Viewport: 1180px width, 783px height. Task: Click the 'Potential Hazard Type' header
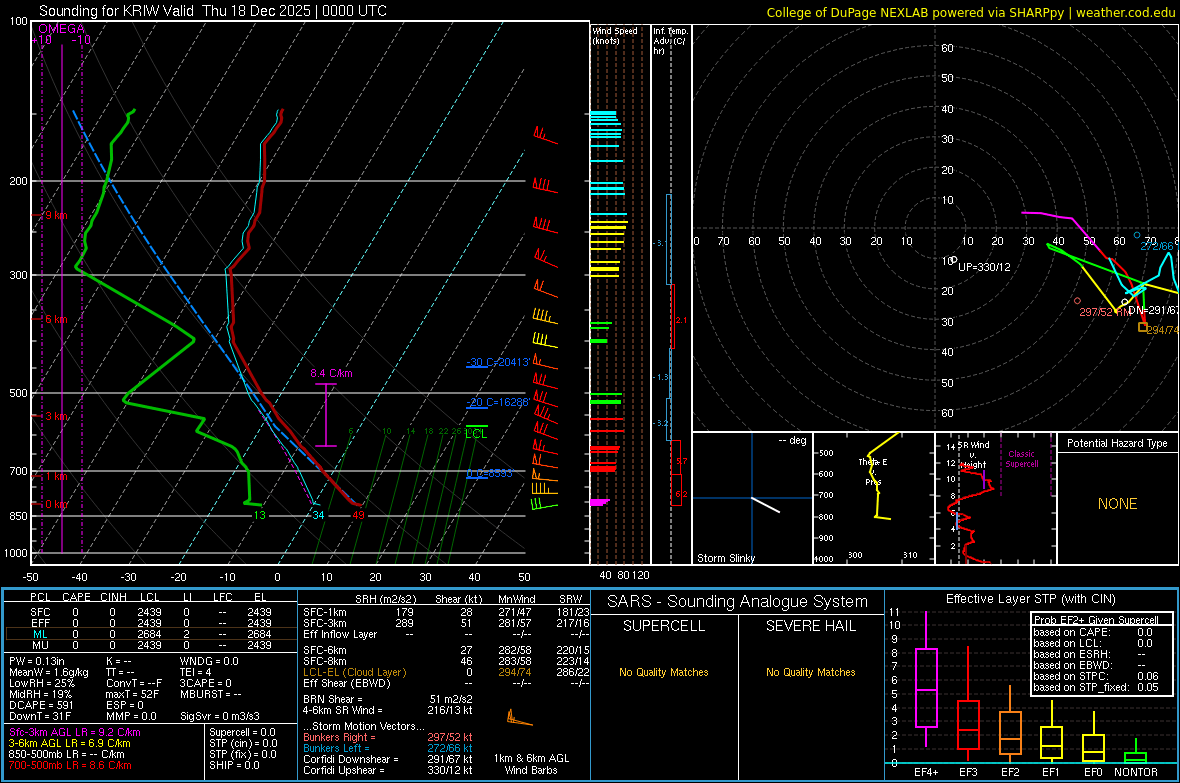point(1117,443)
